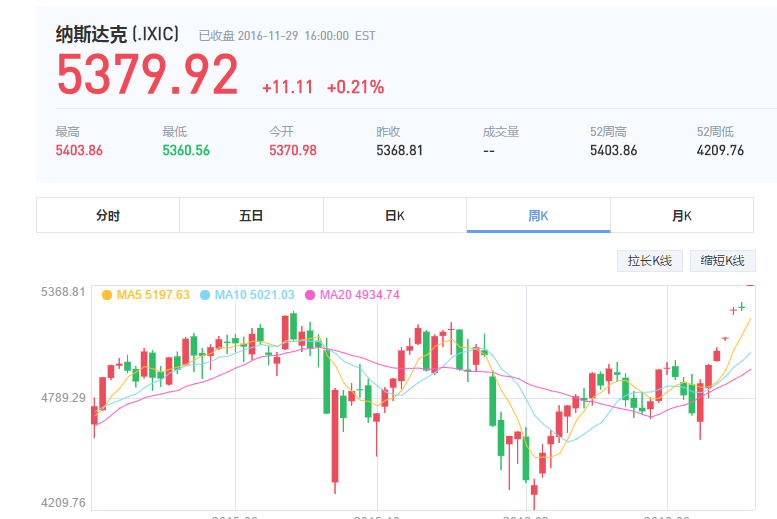This screenshot has width=777, height=519.
Task: Click the pink MA20 legend dot
Action: [310, 295]
